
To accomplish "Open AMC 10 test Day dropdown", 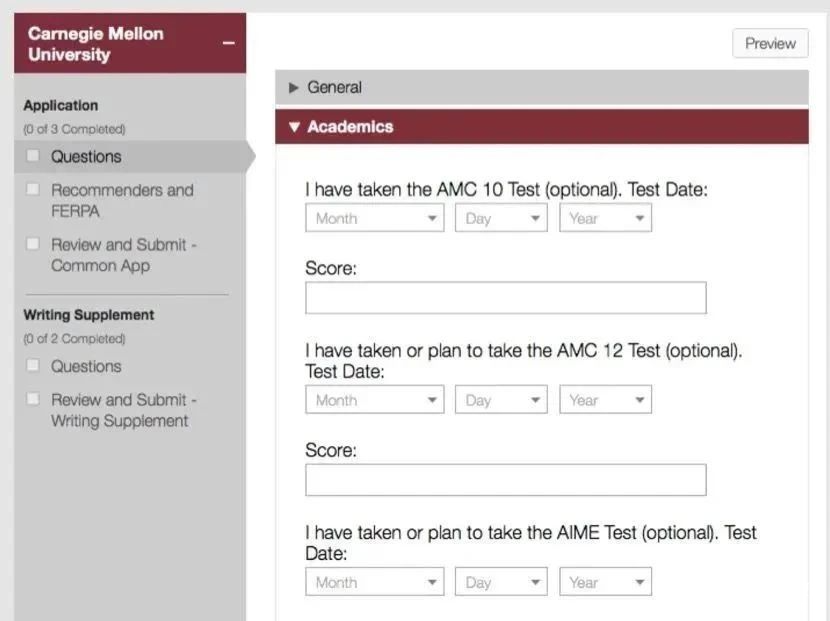I will click(501, 218).
